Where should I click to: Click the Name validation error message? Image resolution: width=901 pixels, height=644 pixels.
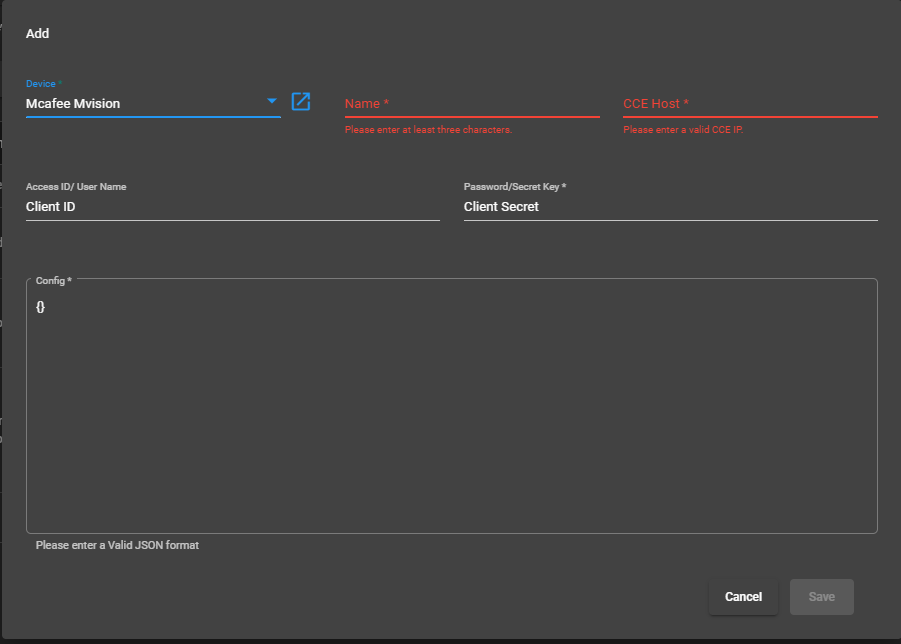(430, 129)
